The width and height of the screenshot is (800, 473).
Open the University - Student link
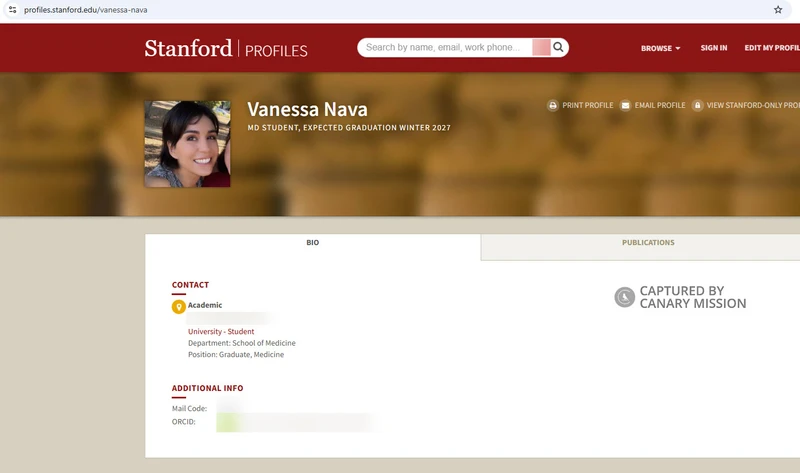point(221,332)
